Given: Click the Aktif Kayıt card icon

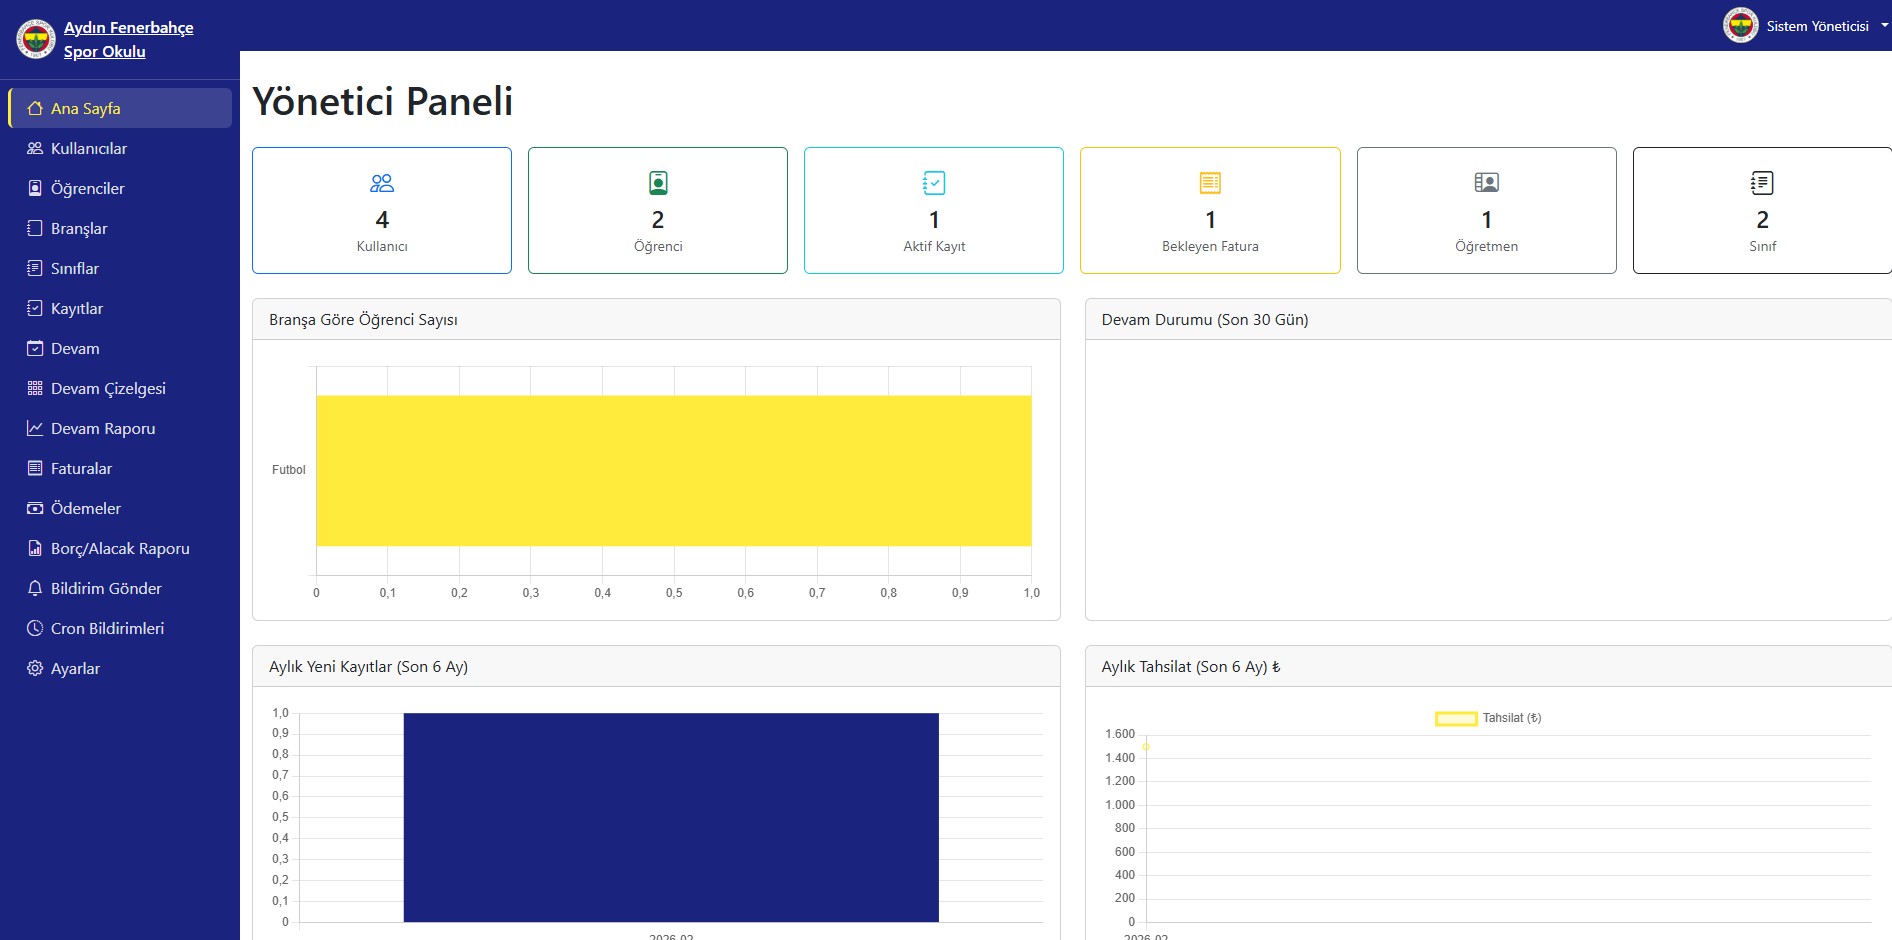Looking at the screenshot, I should click(934, 183).
